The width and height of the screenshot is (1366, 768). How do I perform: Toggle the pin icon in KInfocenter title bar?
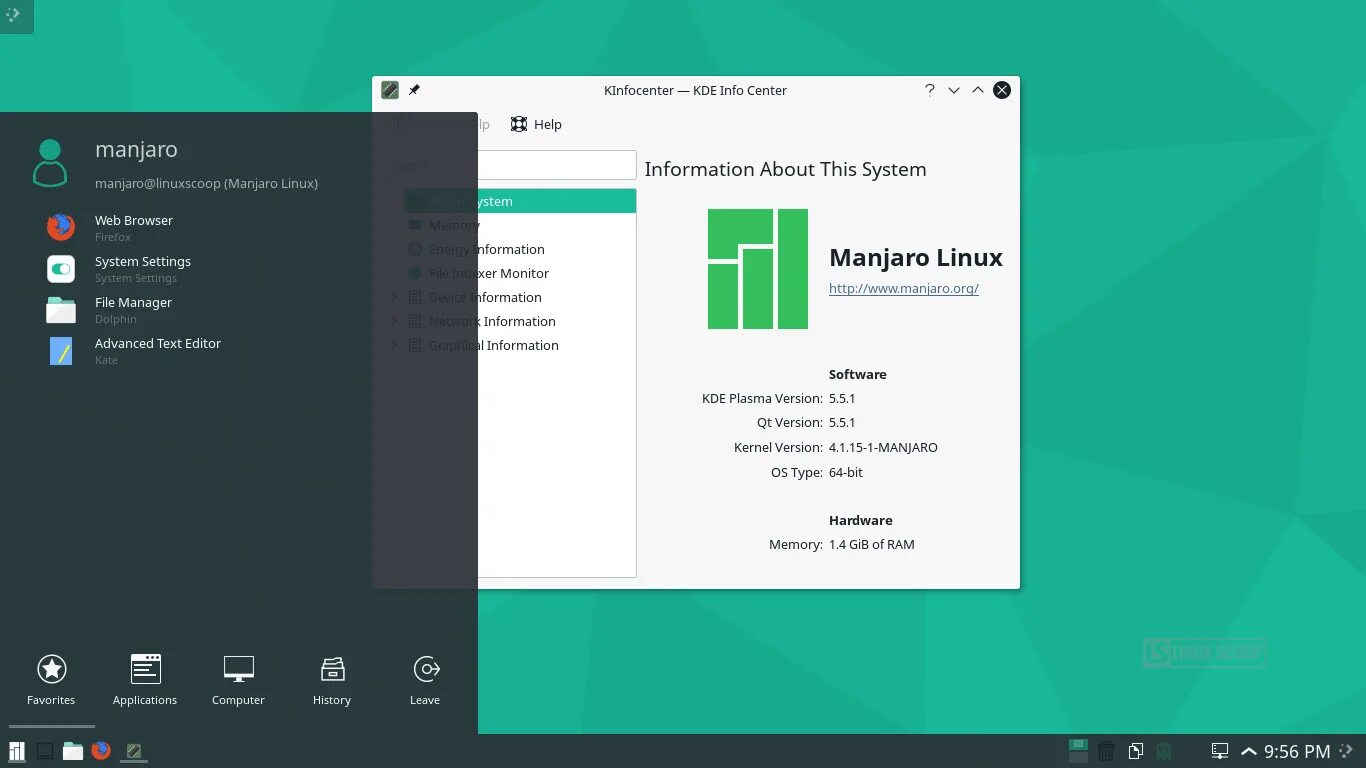tap(414, 90)
